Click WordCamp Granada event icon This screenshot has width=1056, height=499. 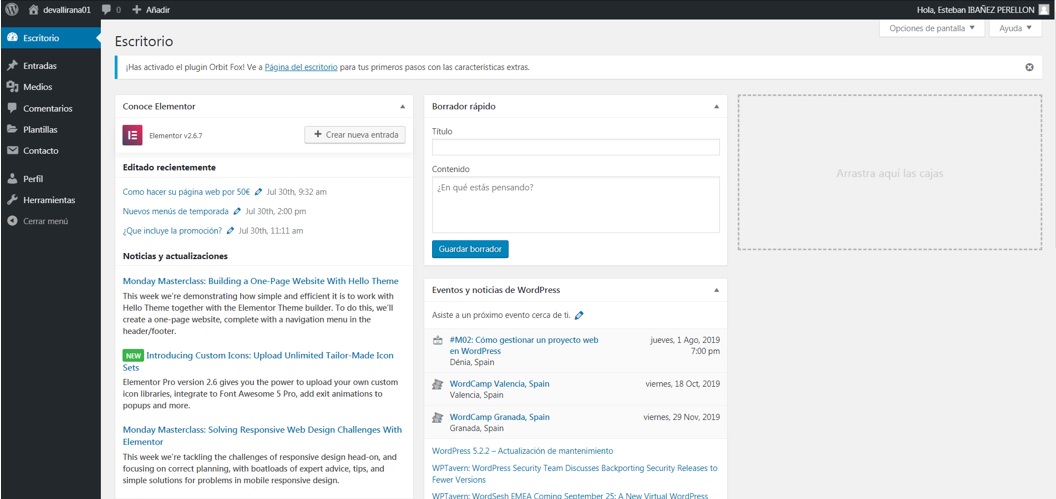(438, 418)
